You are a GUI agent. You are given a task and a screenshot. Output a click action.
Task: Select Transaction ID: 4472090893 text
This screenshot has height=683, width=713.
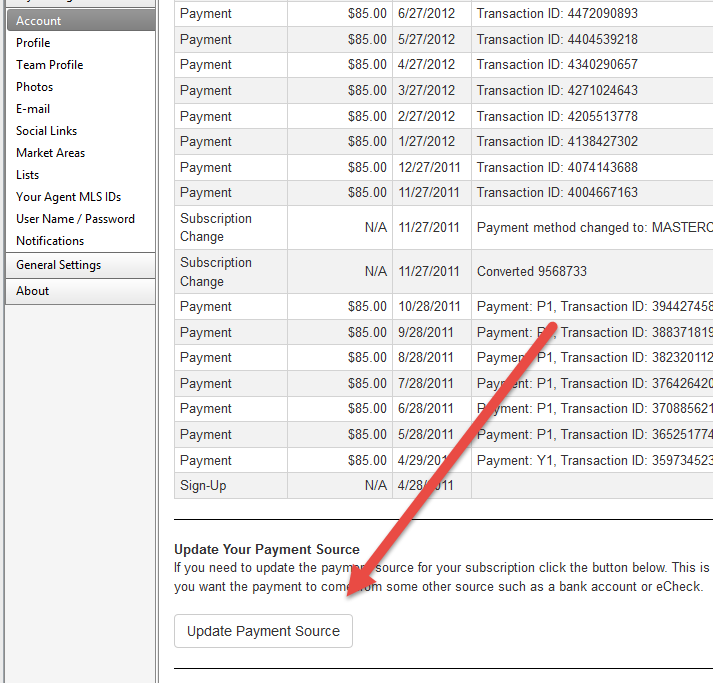coord(557,14)
